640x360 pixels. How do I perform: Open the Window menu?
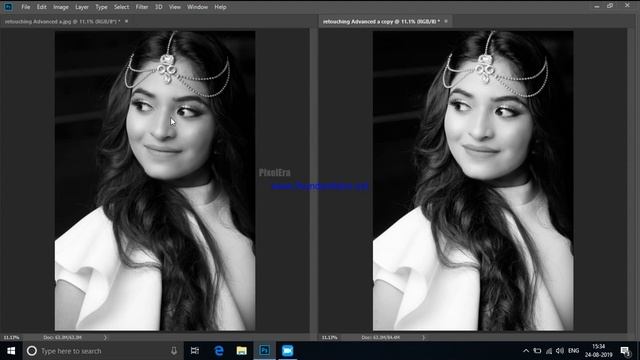coord(198,7)
